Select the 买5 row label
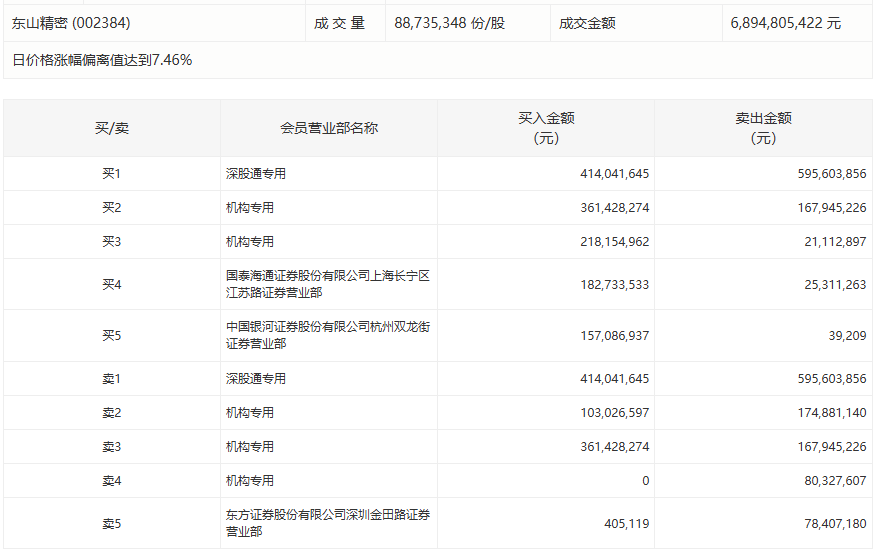Image resolution: width=879 pixels, height=549 pixels. (x=112, y=335)
